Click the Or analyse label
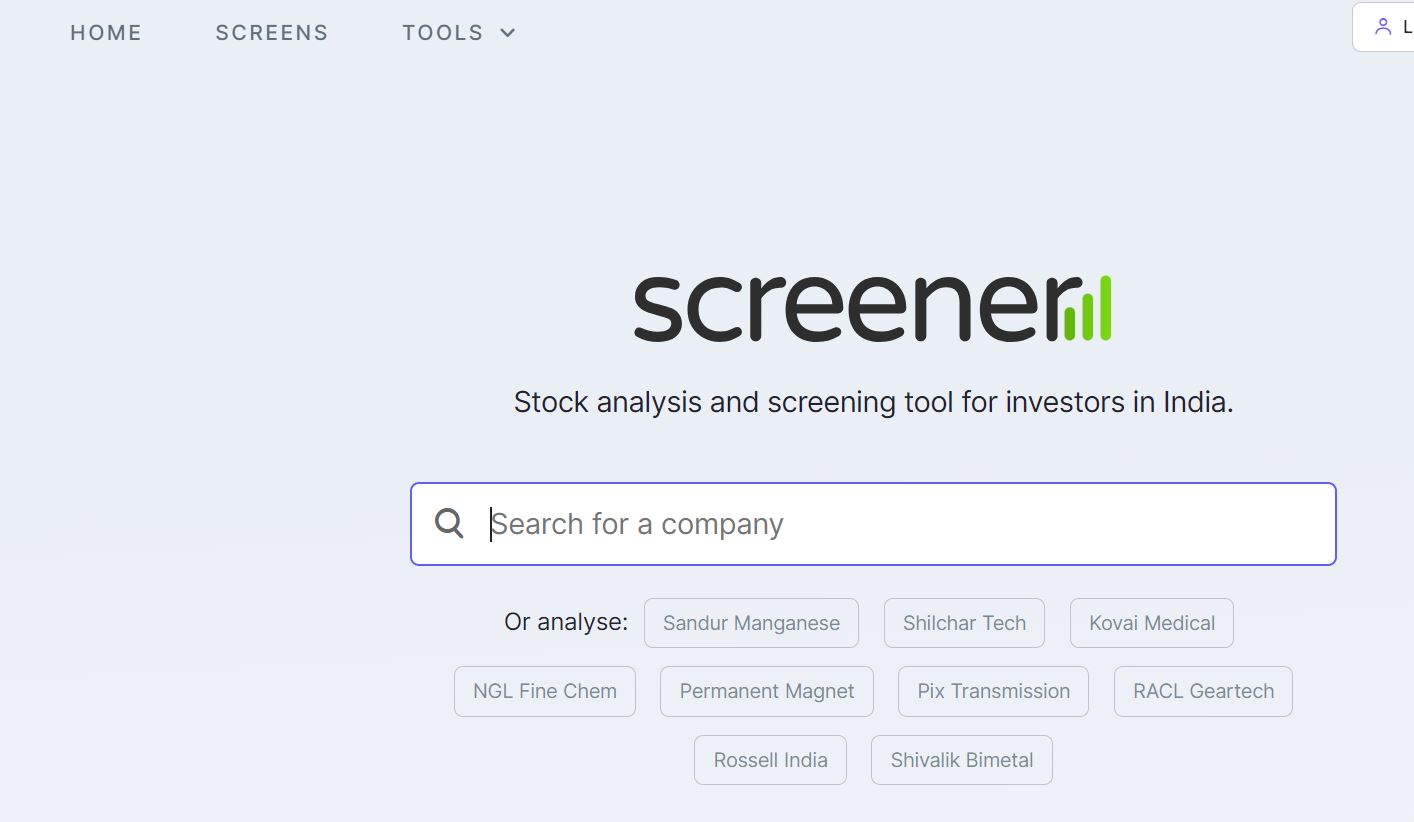 click(x=566, y=622)
